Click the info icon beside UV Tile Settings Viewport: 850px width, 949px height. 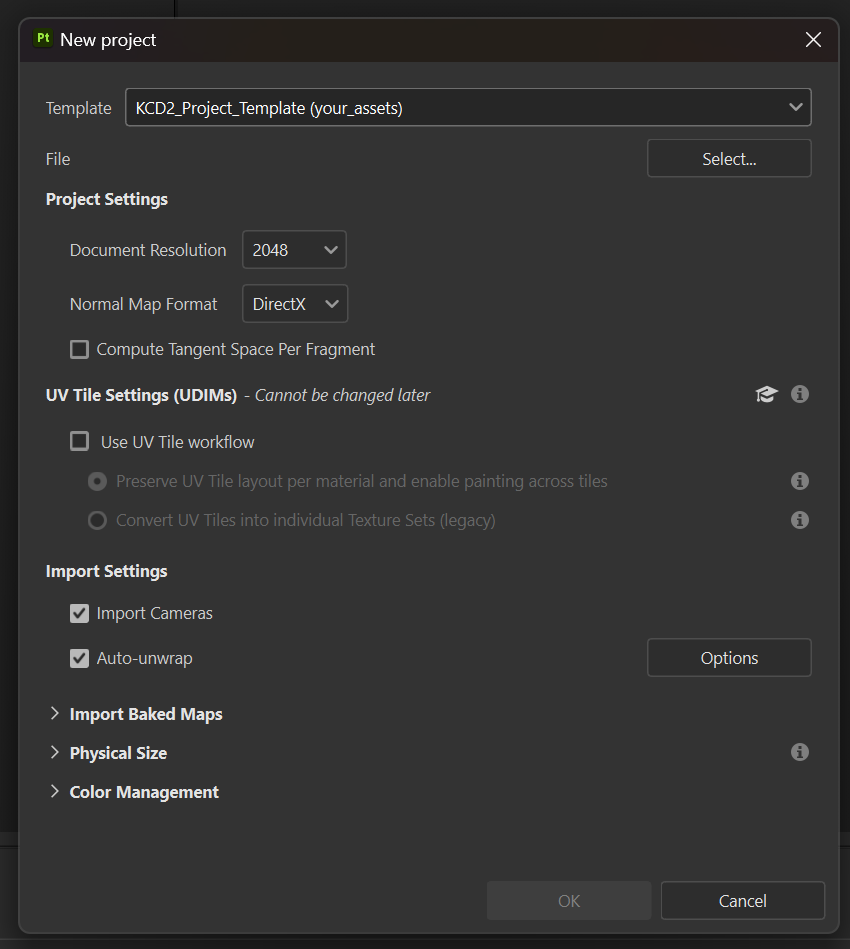(x=800, y=395)
